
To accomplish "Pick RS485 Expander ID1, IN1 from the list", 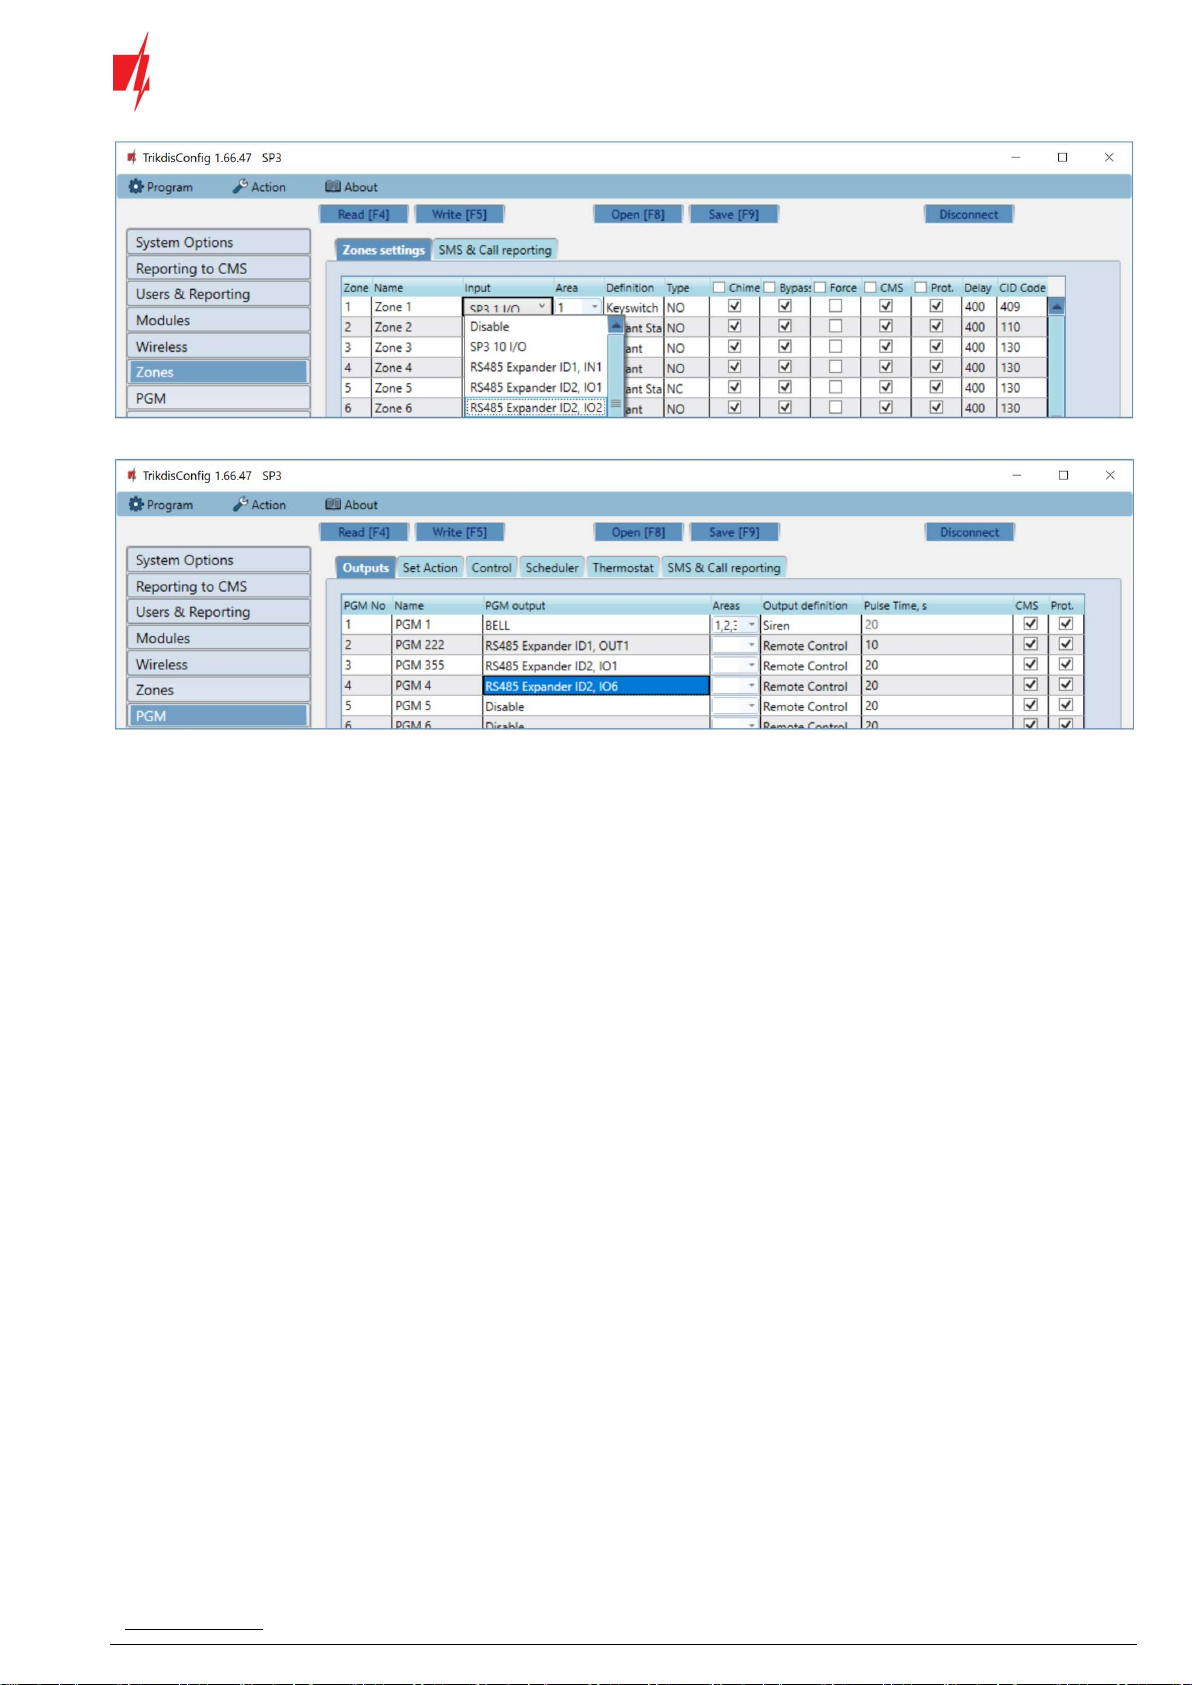I will (x=536, y=367).
